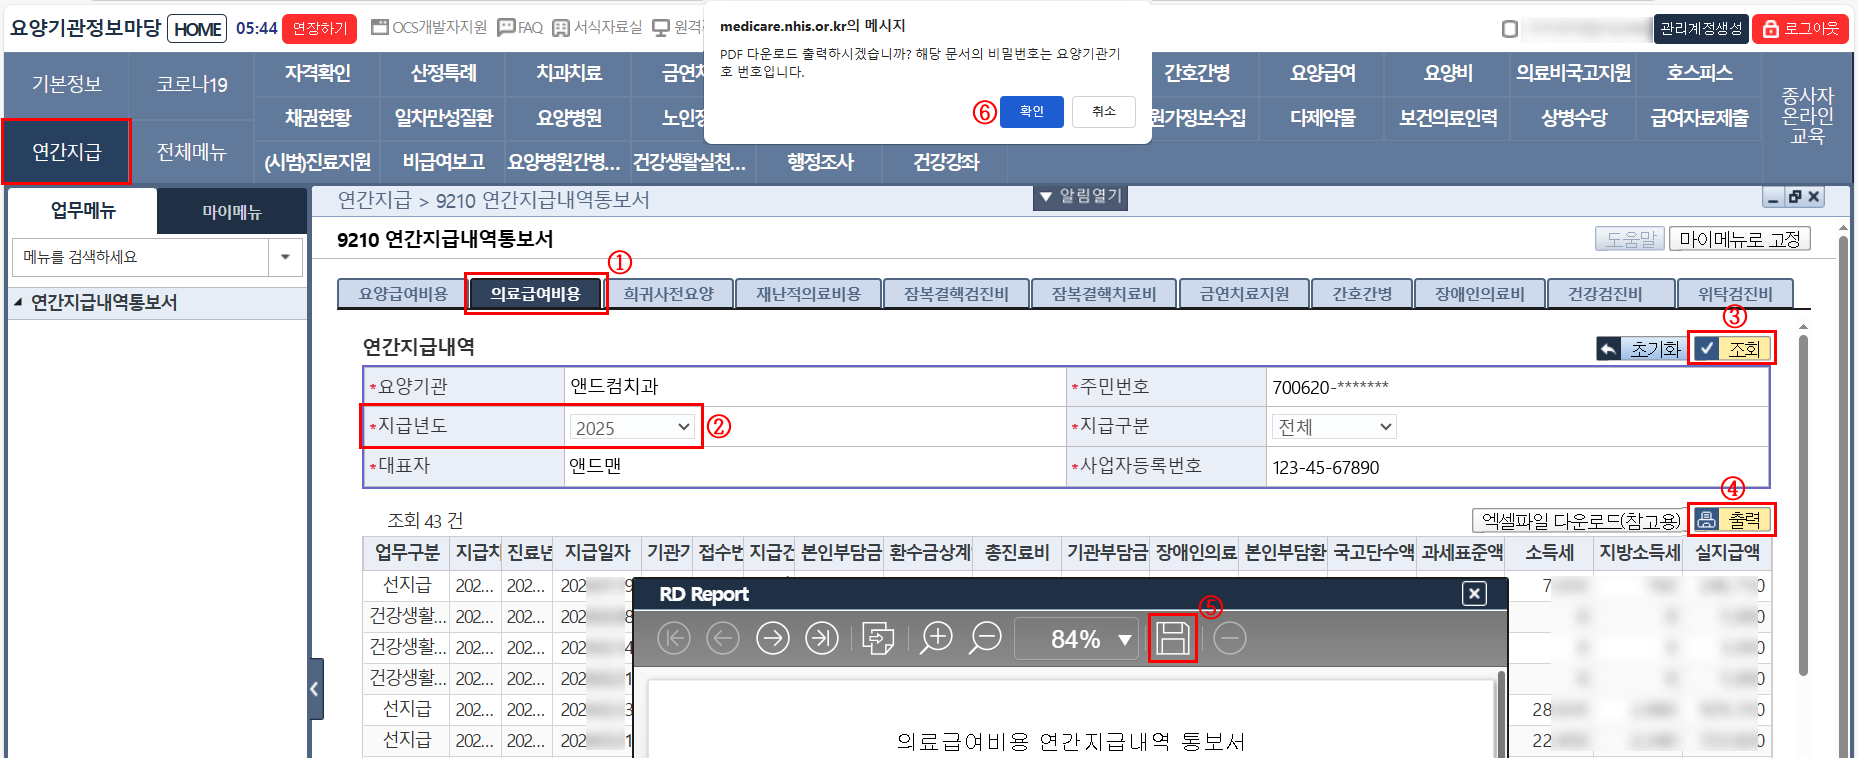Zoom in on the report preview
The height and width of the screenshot is (758, 1858).
[936, 638]
